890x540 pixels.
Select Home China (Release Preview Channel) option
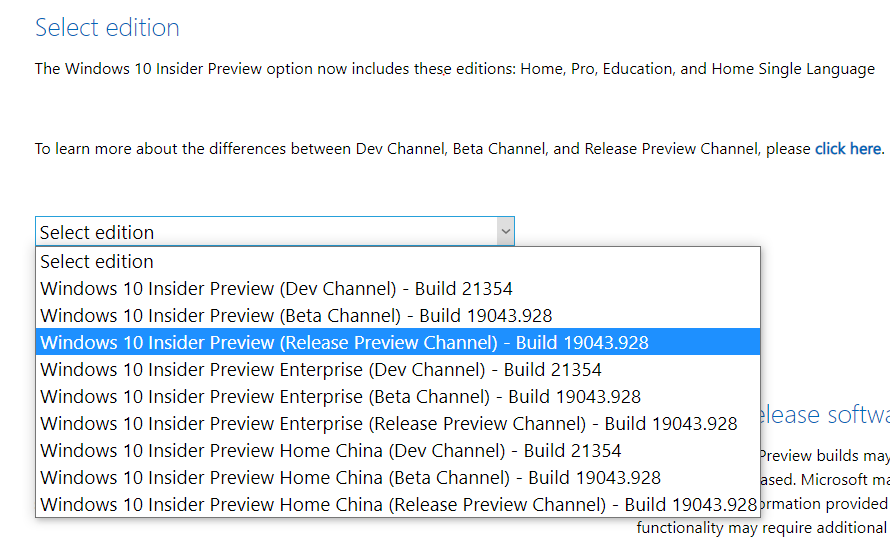coord(397,504)
